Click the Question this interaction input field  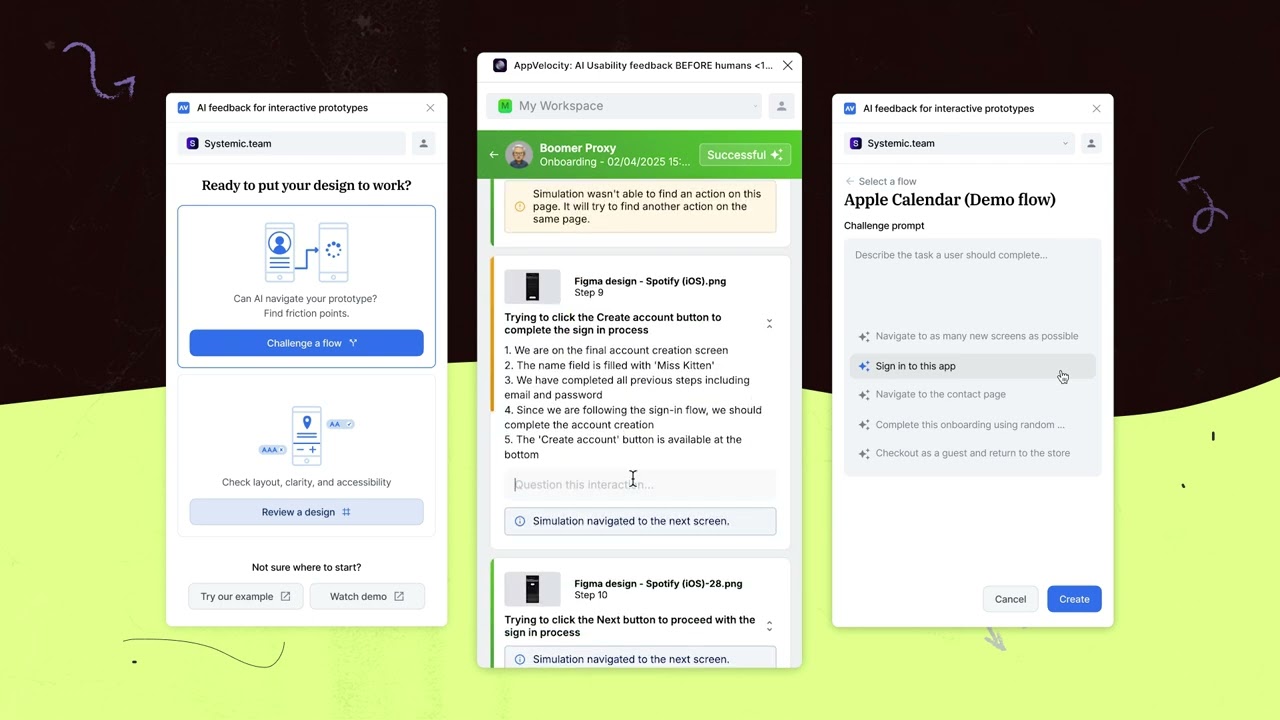[x=640, y=485]
